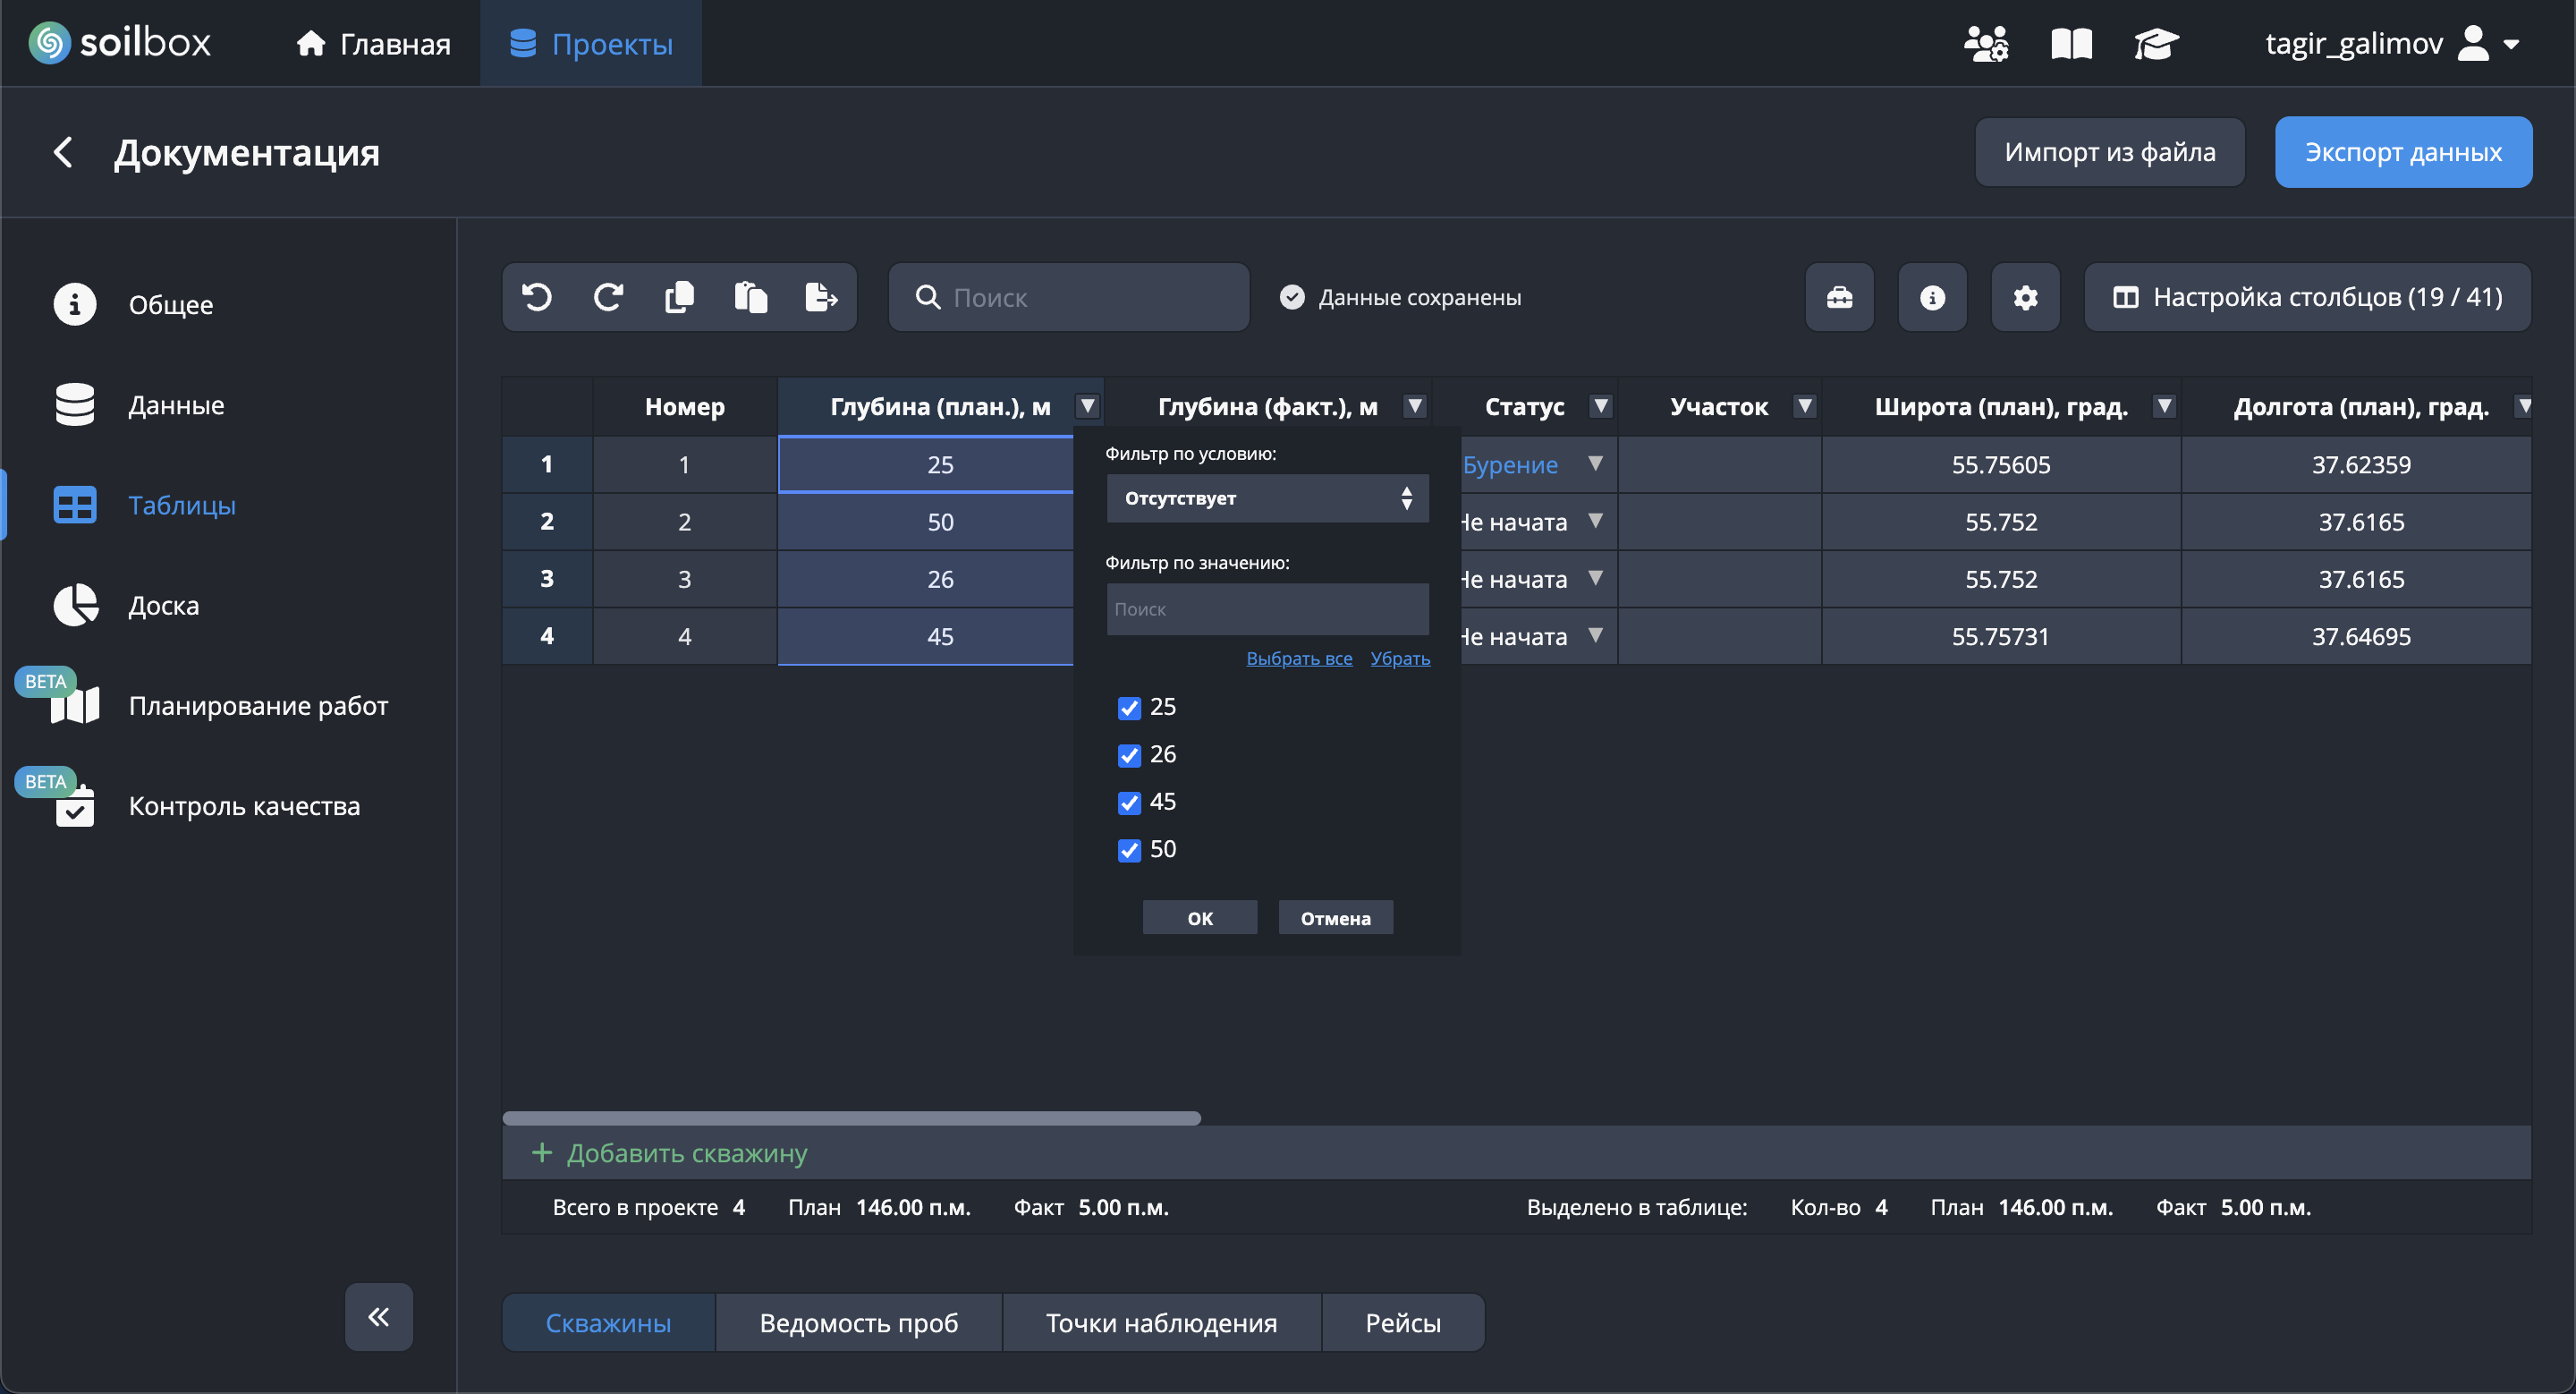Image resolution: width=2576 pixels, height=1394 pixels.
Task: Click the redo arrow icon in toolbar
Action: (608, 297)
